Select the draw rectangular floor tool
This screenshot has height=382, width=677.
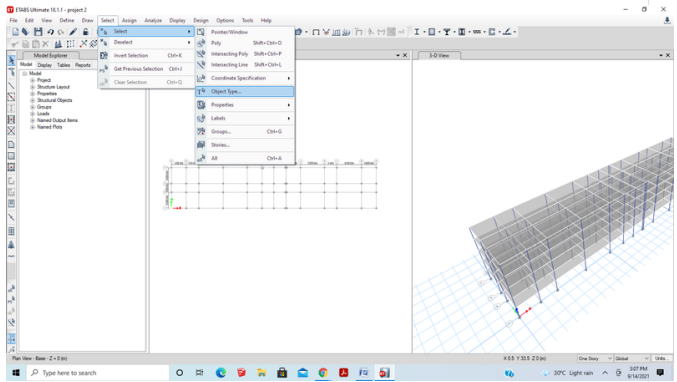[11, 156]
